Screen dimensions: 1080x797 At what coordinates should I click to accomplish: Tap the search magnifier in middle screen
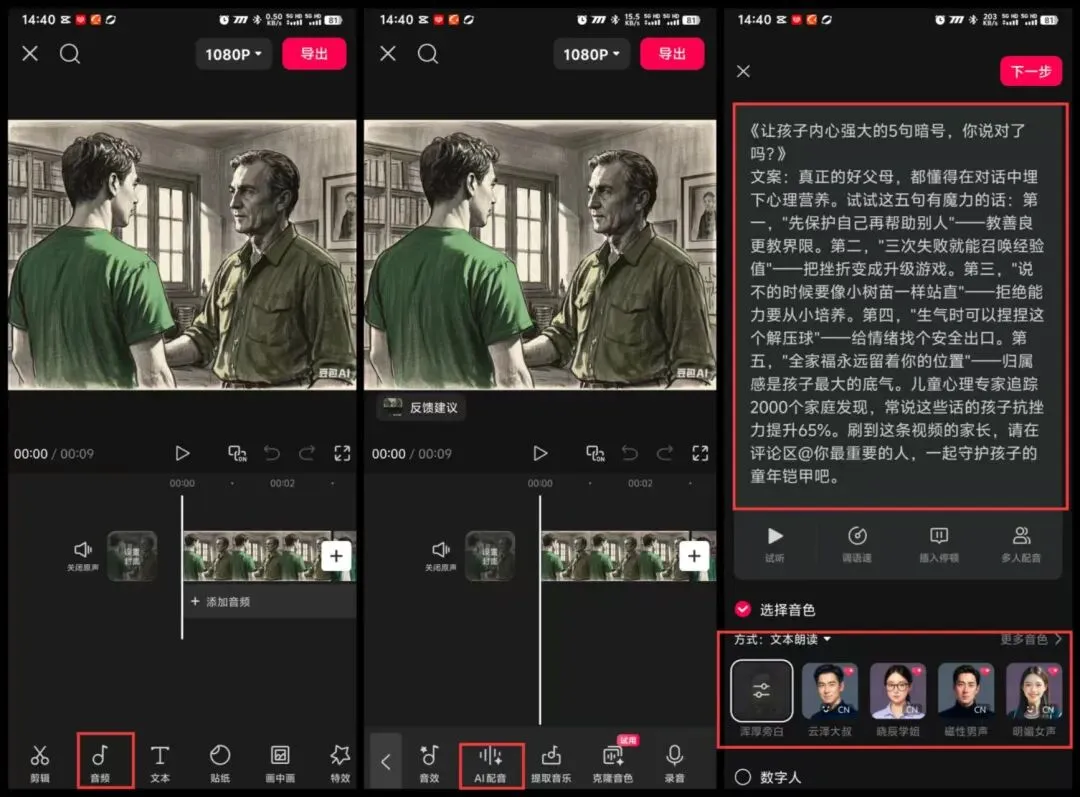pyautogui.click(x=428, y=54)
